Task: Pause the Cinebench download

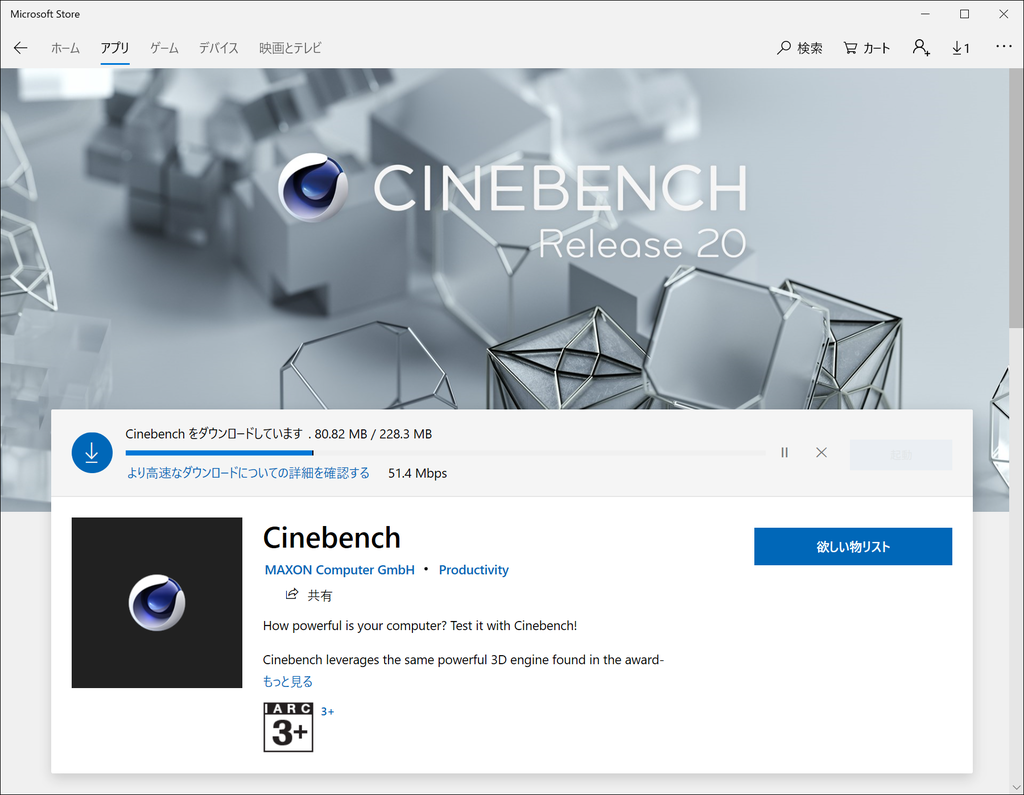Action: pos(784,452)
